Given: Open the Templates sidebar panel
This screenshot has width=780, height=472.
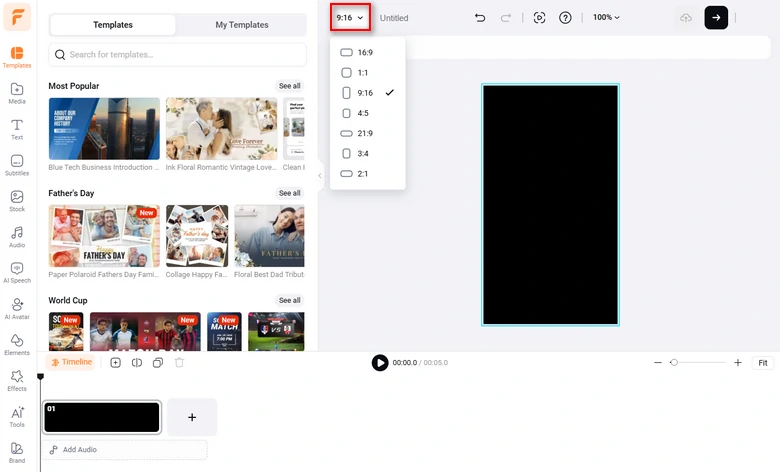Looking at the screenshot, I should 17,57.
